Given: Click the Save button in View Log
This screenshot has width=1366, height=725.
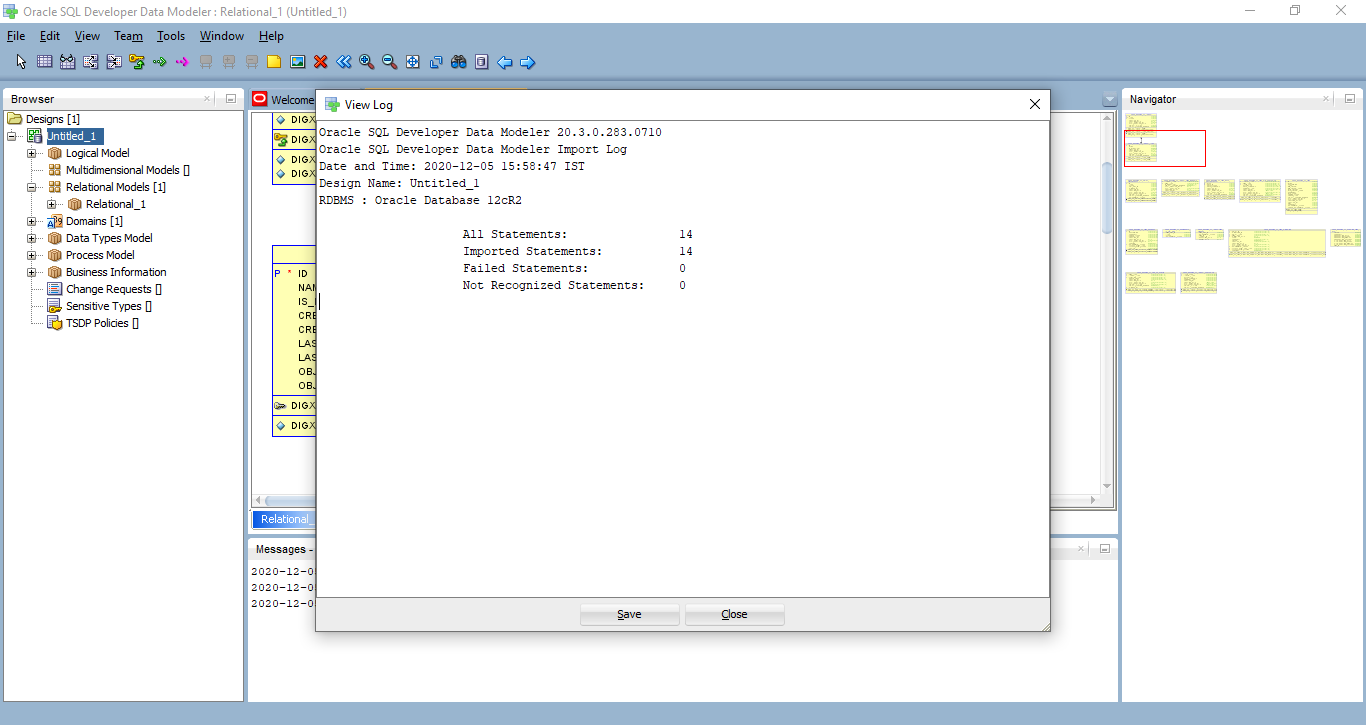Looking at the screenshot, I should click(630, 614).
